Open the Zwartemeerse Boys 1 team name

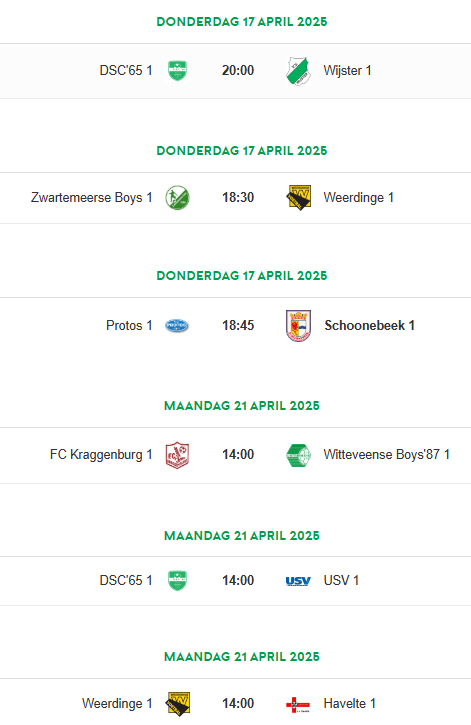[92, 198]
